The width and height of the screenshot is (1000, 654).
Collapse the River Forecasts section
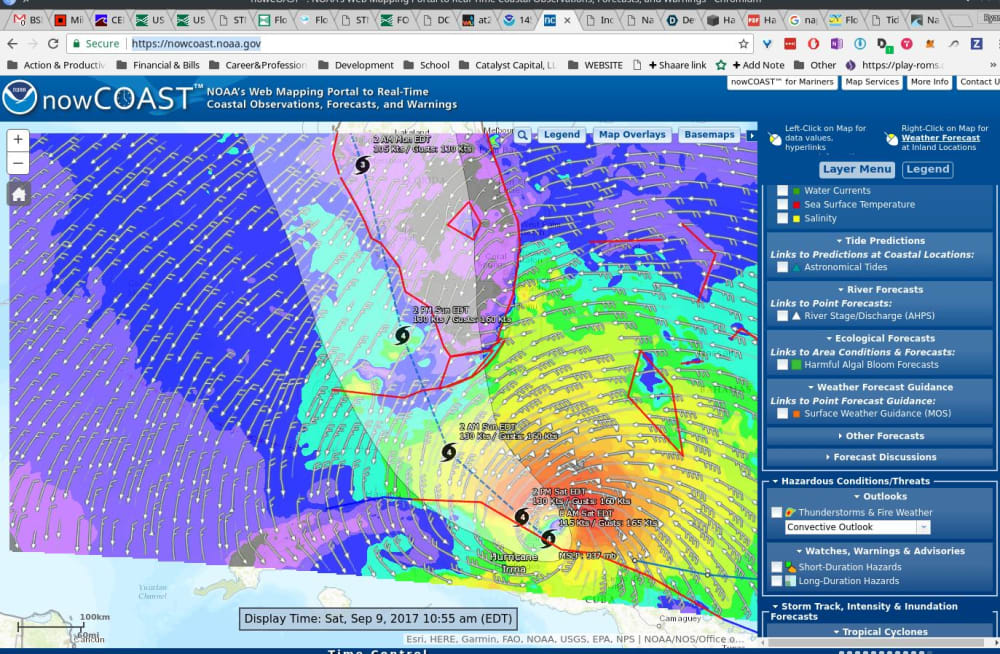coord(880,290)
